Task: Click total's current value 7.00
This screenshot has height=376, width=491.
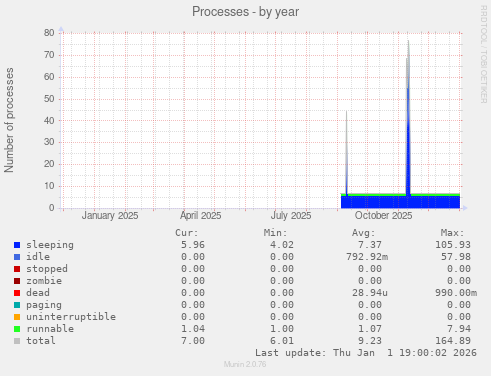Action: (x=193, y=341)
